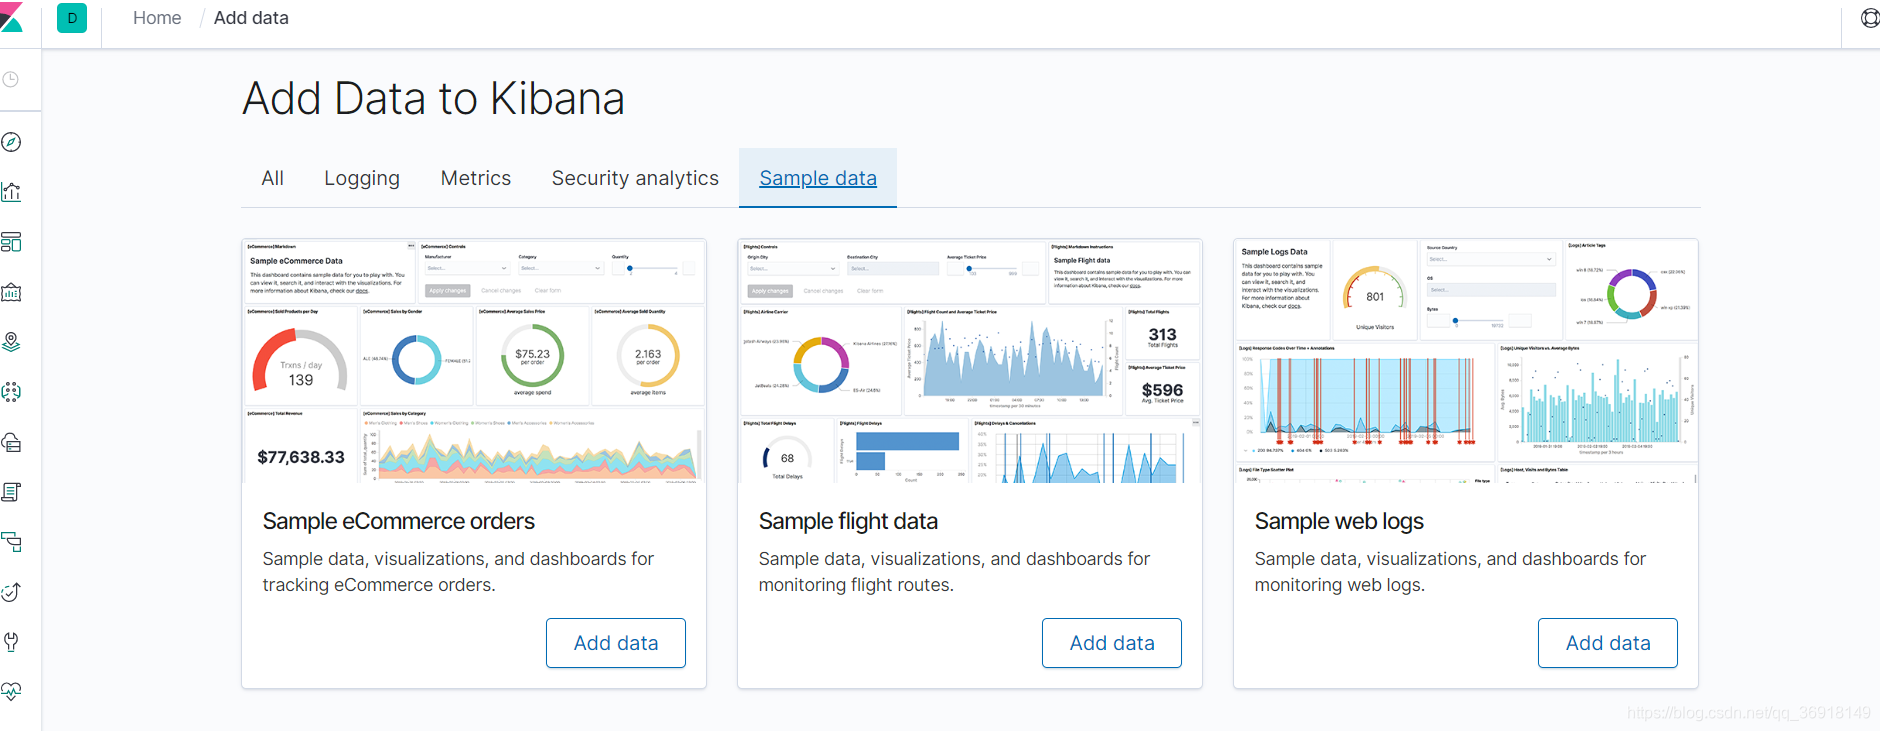The height and width of the screenshot is (731, 1880).
Task: Open Discover compass icon in sidebar
Action: pyautogui.click(x=11, y=142)
